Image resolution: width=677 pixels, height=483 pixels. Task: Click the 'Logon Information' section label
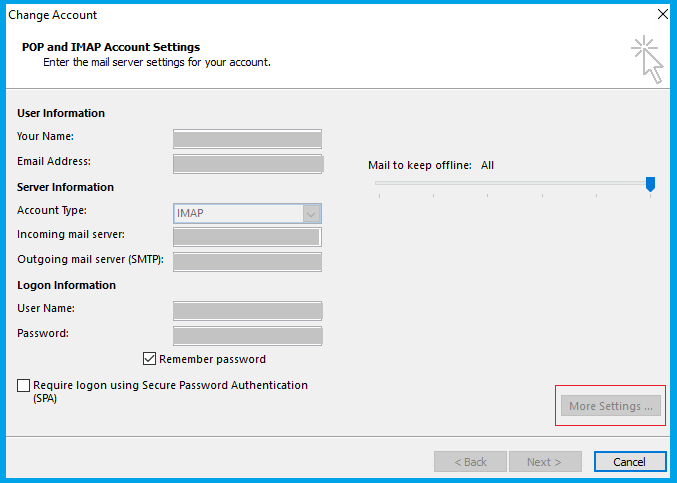point(66,285)
